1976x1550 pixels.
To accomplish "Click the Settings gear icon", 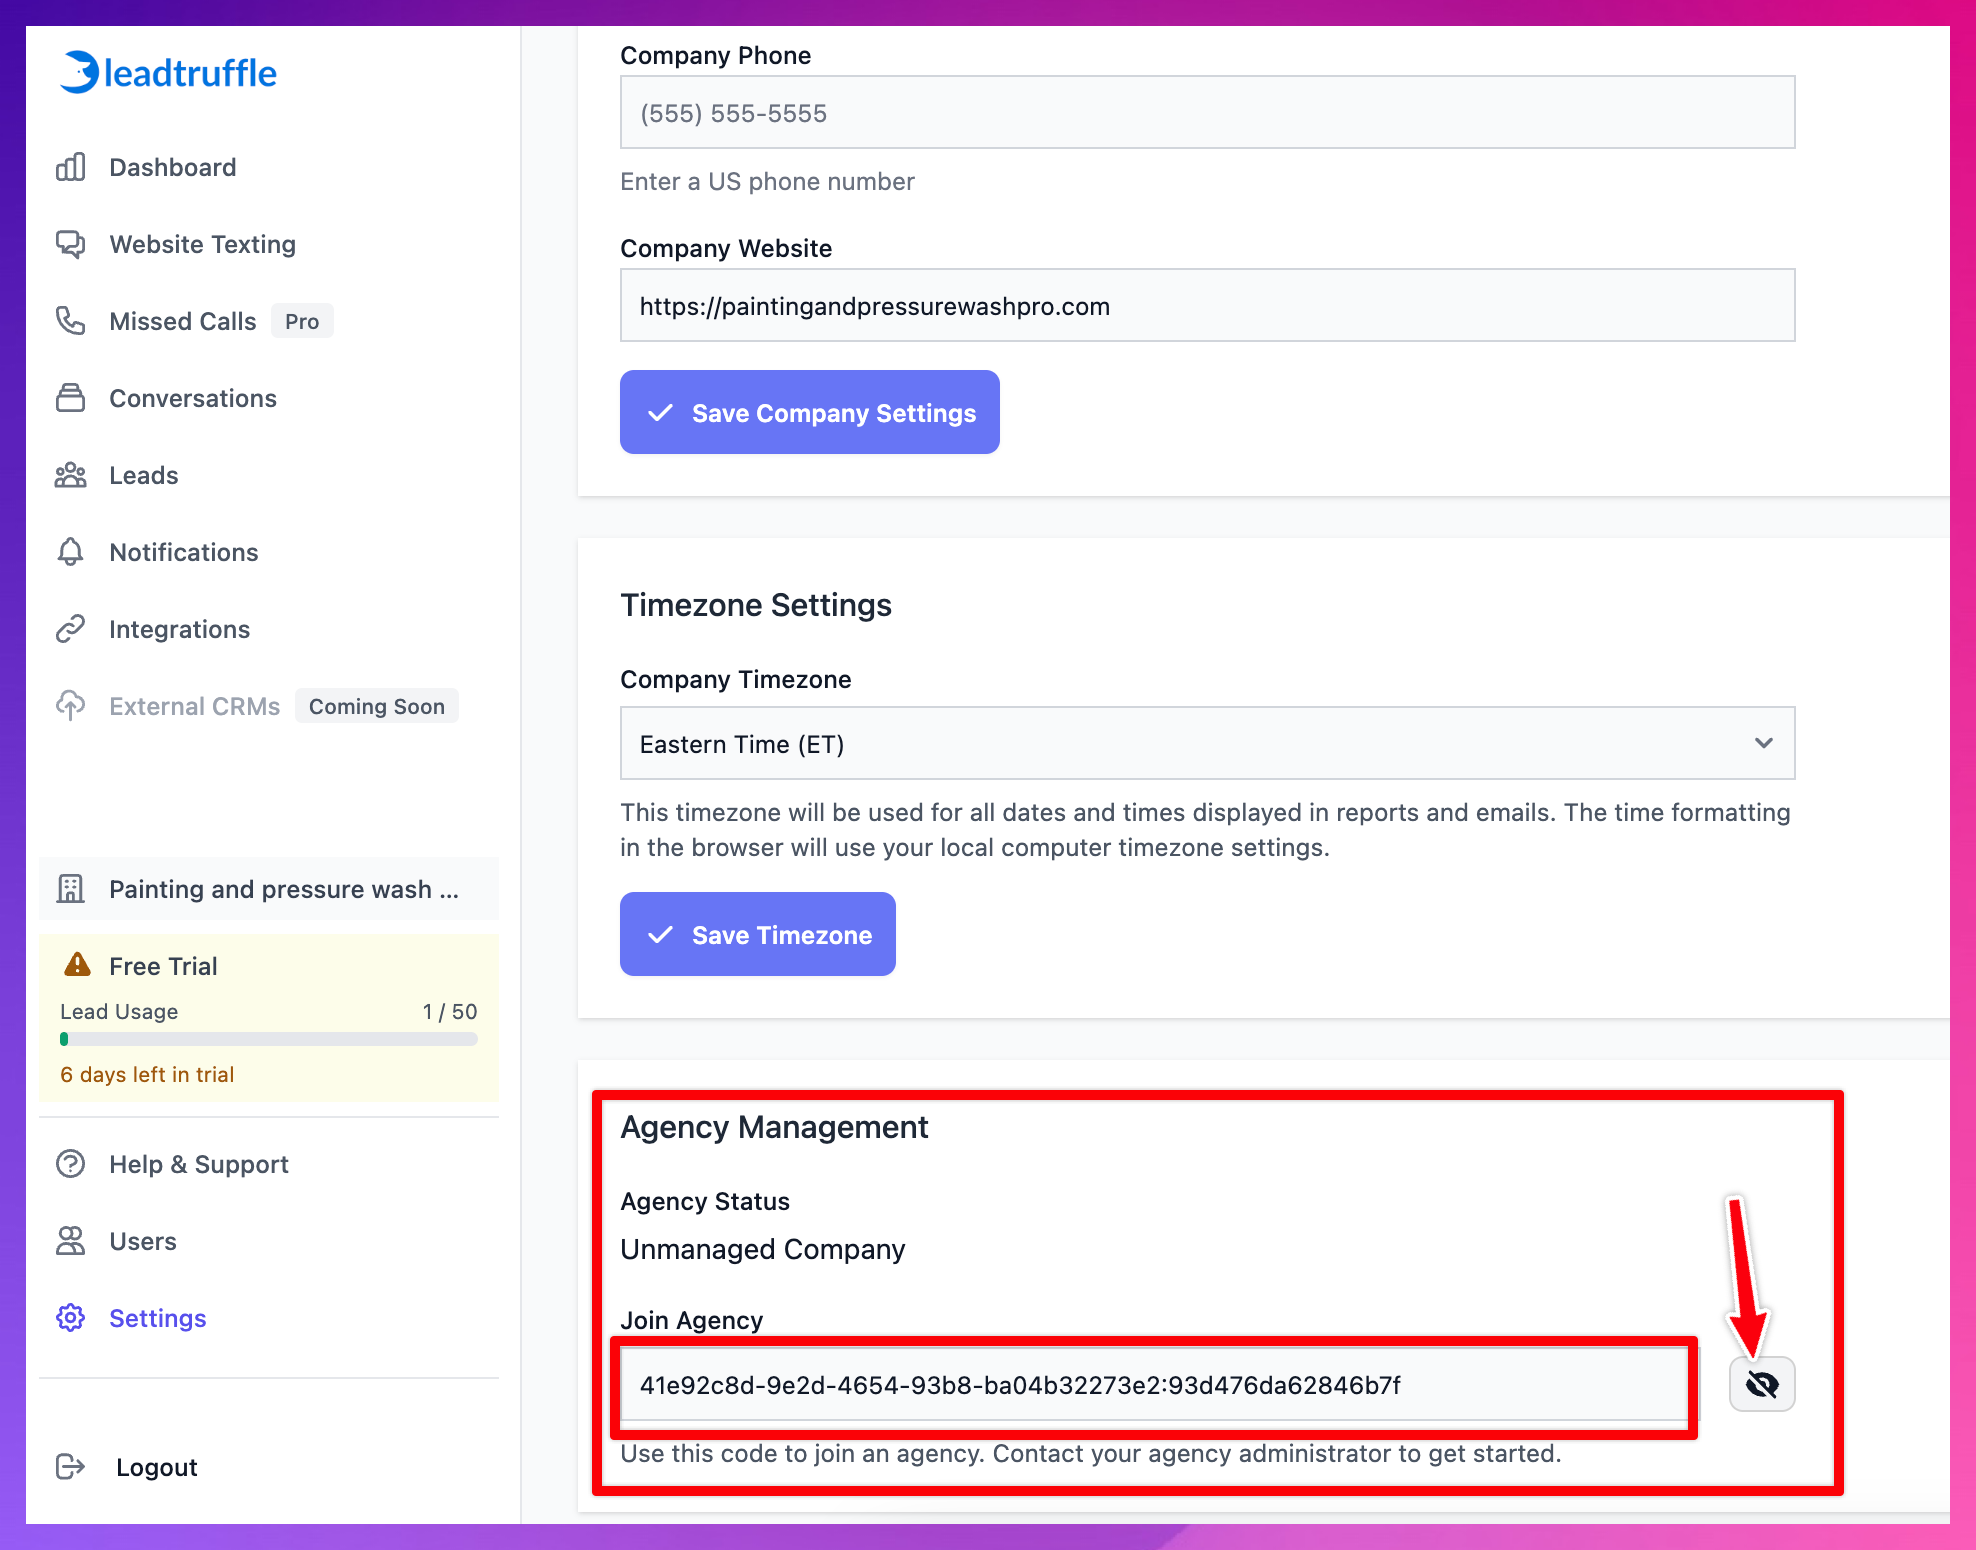I will click(x=70, y=1318).
